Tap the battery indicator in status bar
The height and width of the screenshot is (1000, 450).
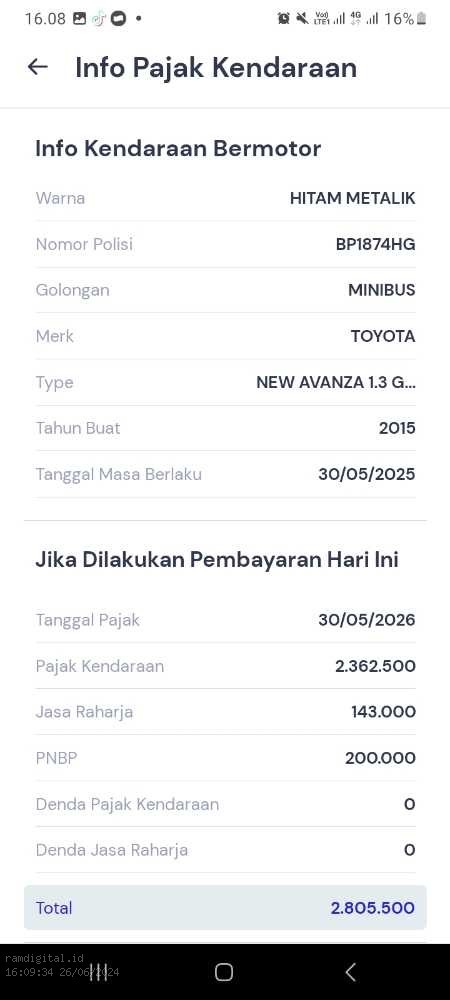coord(421,18)
